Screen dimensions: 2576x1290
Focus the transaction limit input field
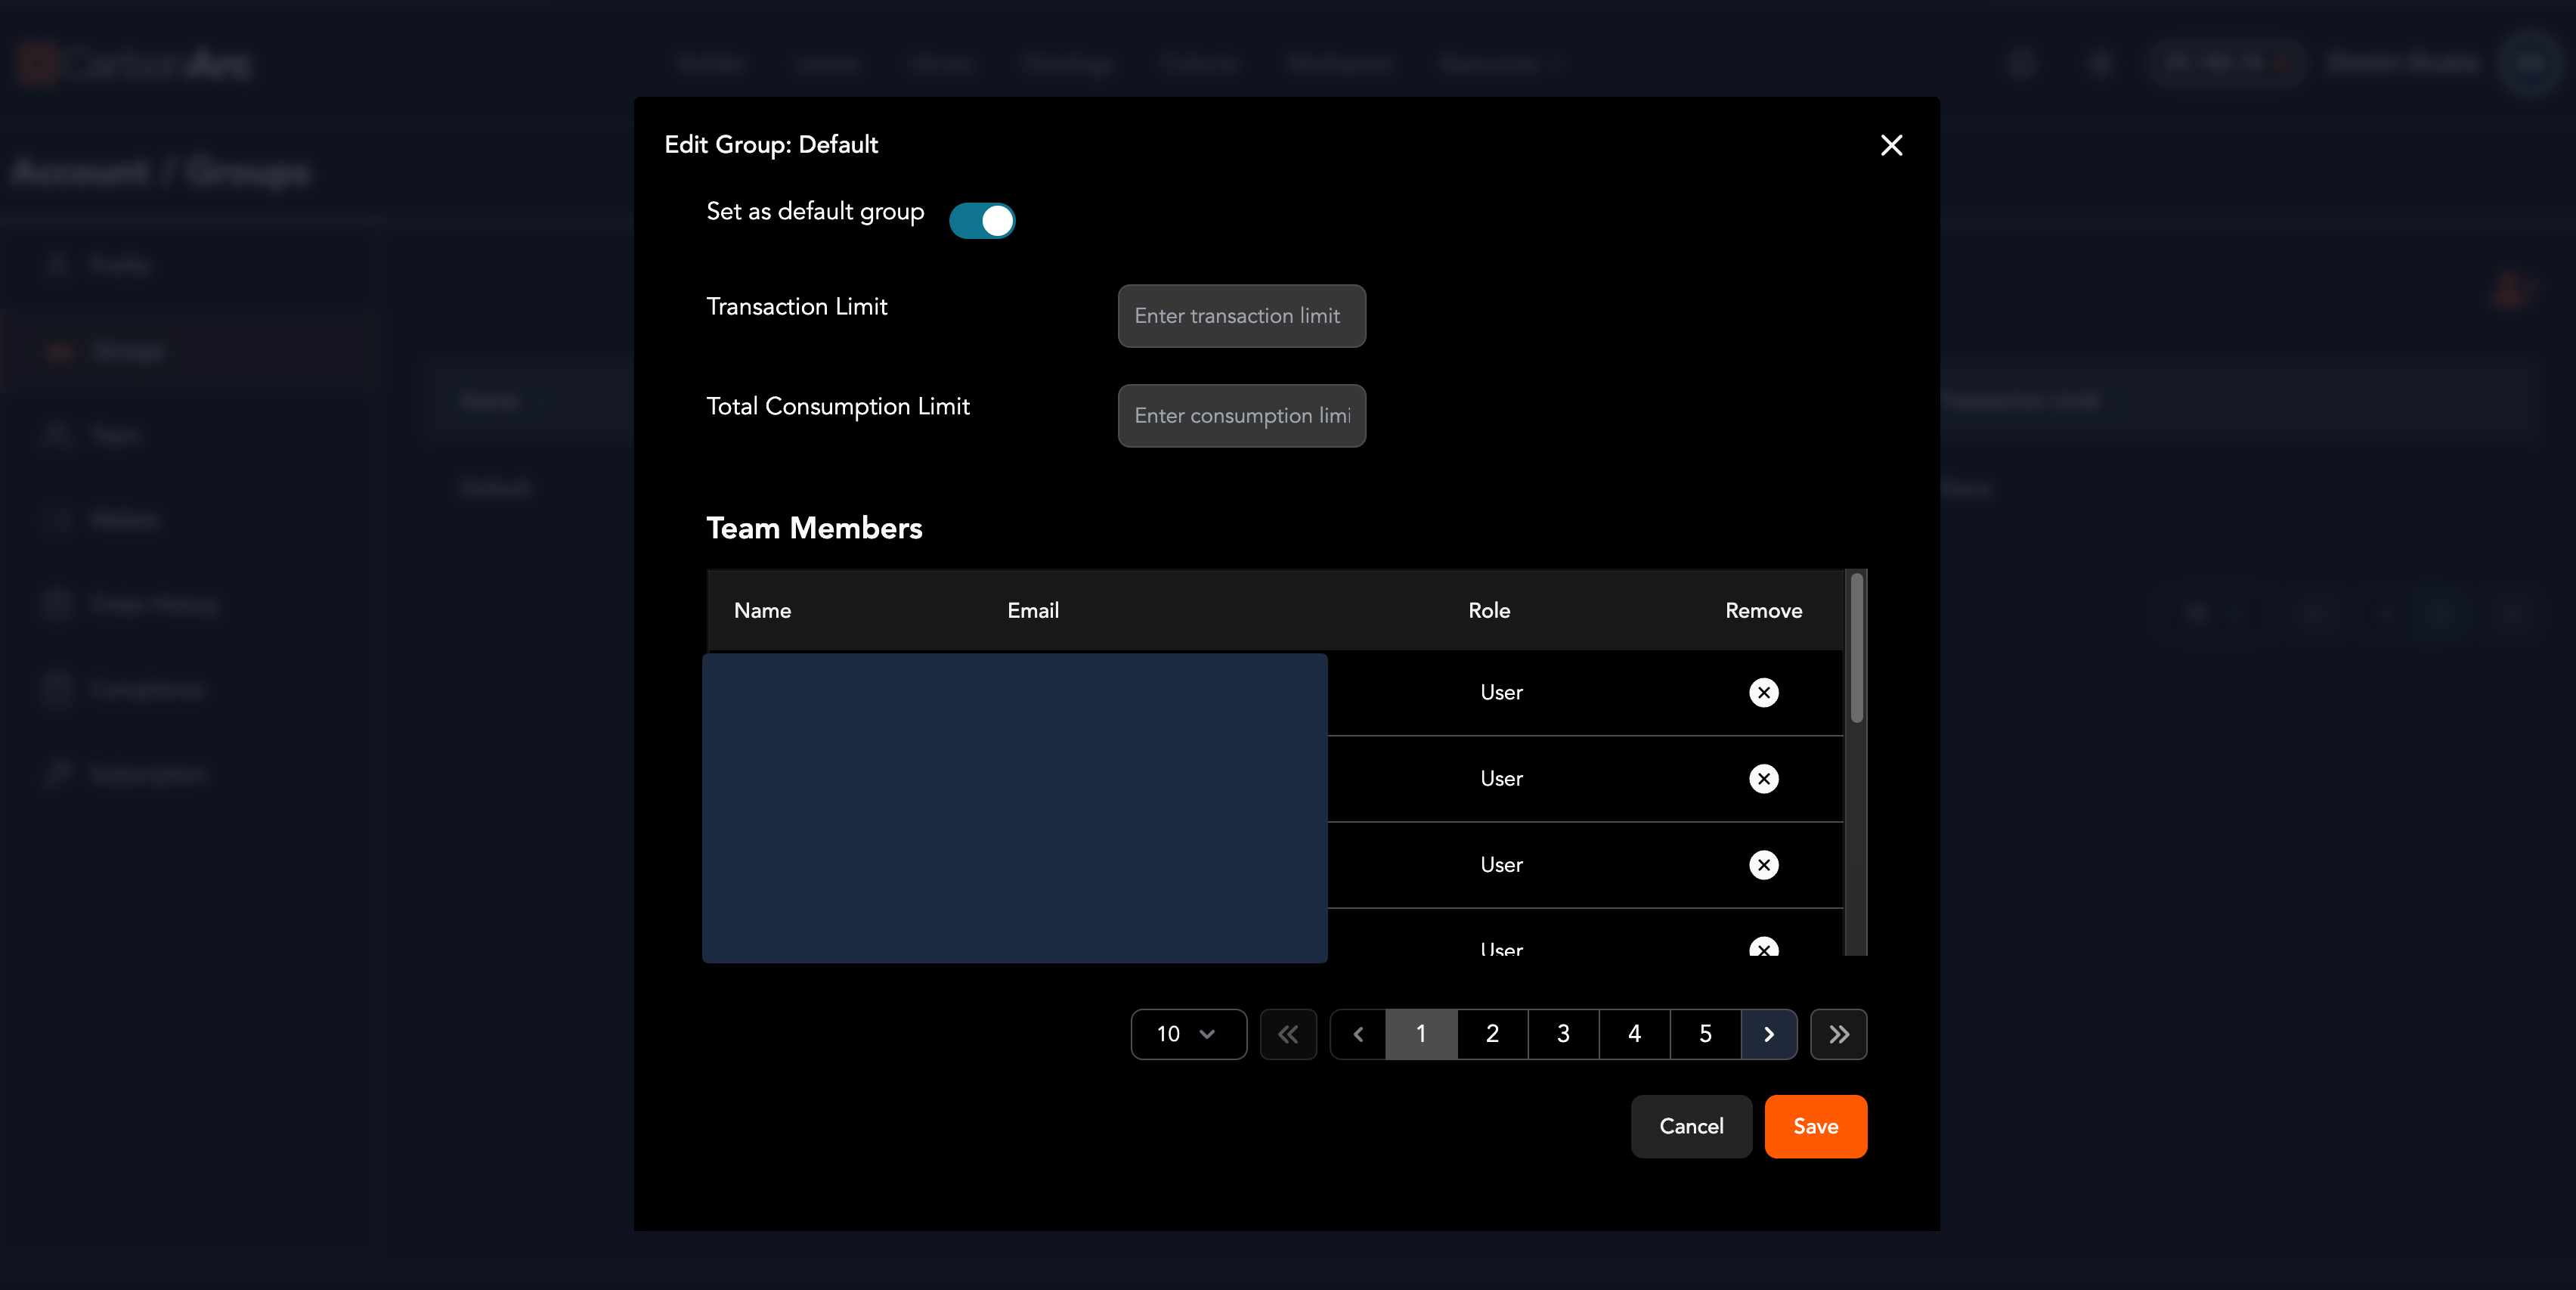(1241, 316)
